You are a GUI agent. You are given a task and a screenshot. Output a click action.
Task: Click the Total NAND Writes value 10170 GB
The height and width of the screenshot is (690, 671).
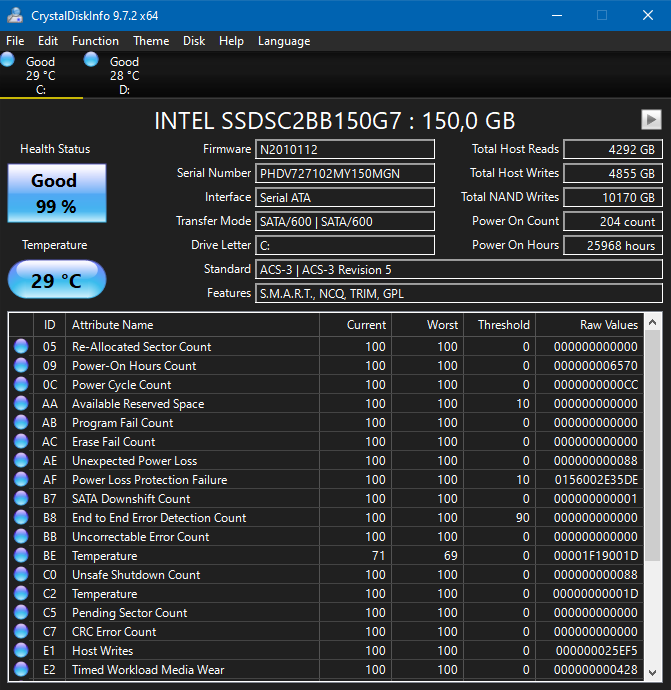(613, 197)
